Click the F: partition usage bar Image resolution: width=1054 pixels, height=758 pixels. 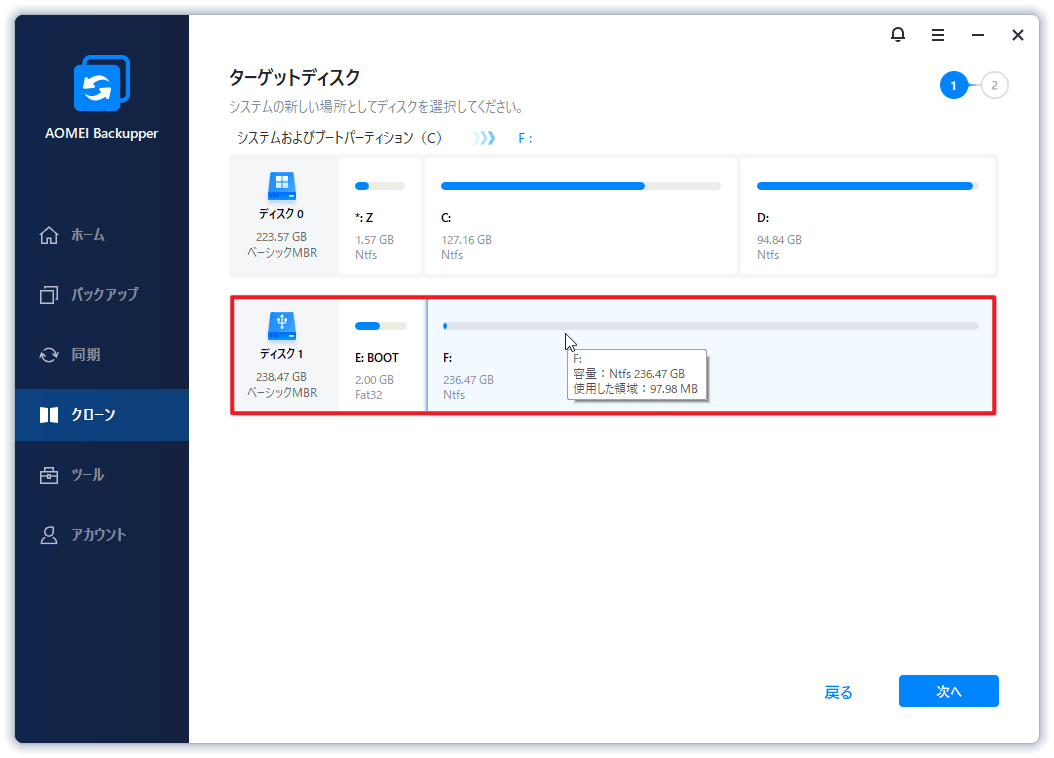[x=710, y=326]
